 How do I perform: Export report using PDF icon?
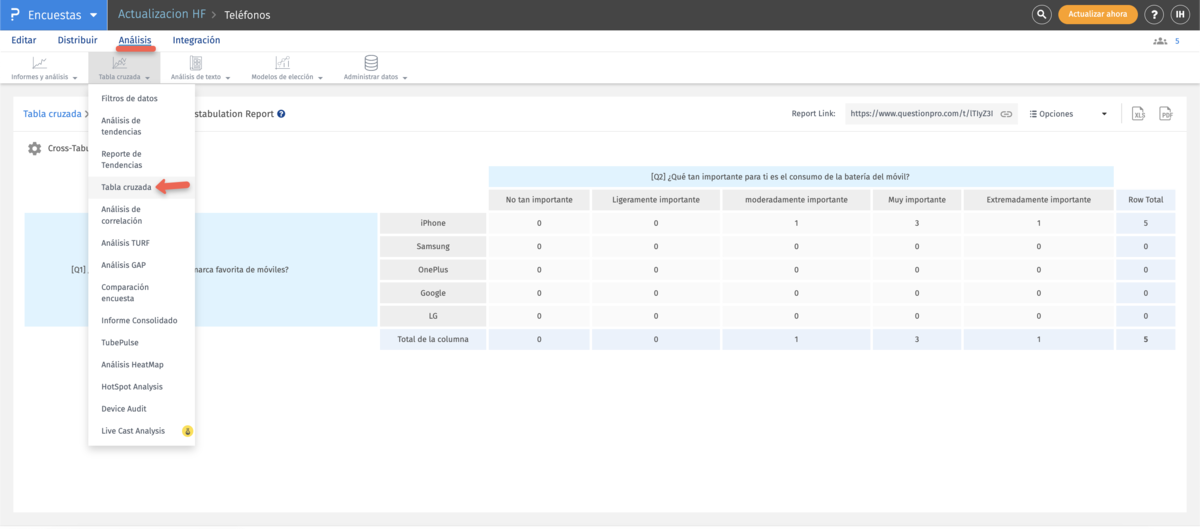pyautogui.click(x=1165, y=114)
